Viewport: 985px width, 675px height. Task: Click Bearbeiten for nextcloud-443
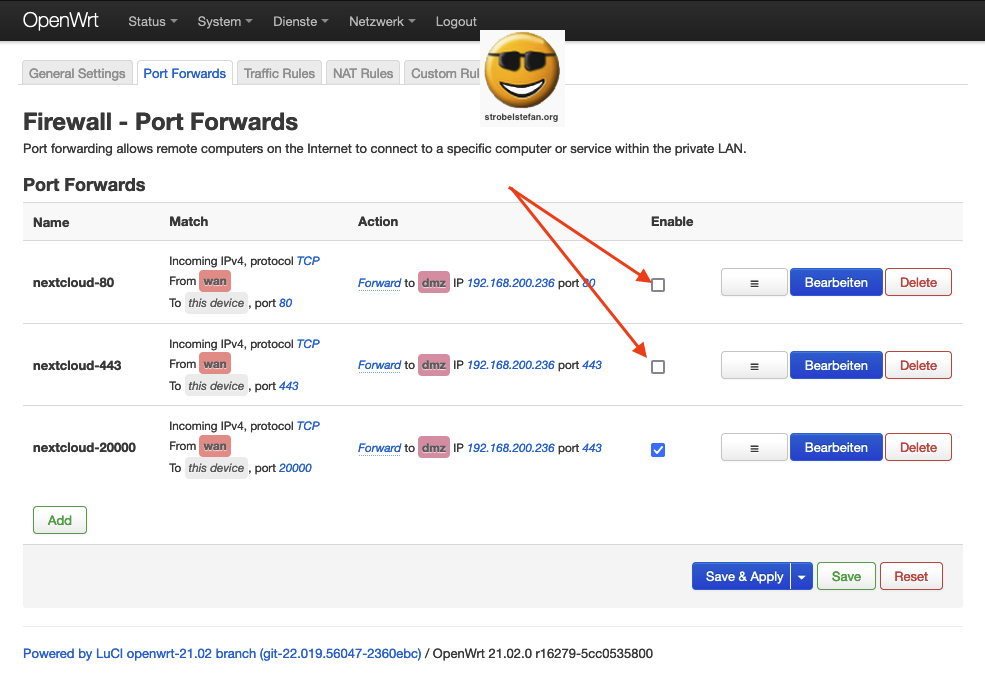pos(836,364)
